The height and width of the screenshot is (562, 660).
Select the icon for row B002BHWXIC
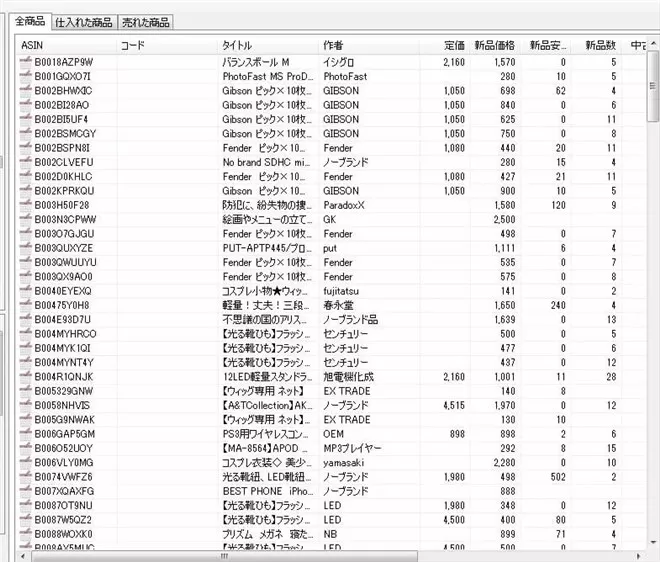[26, 91]
